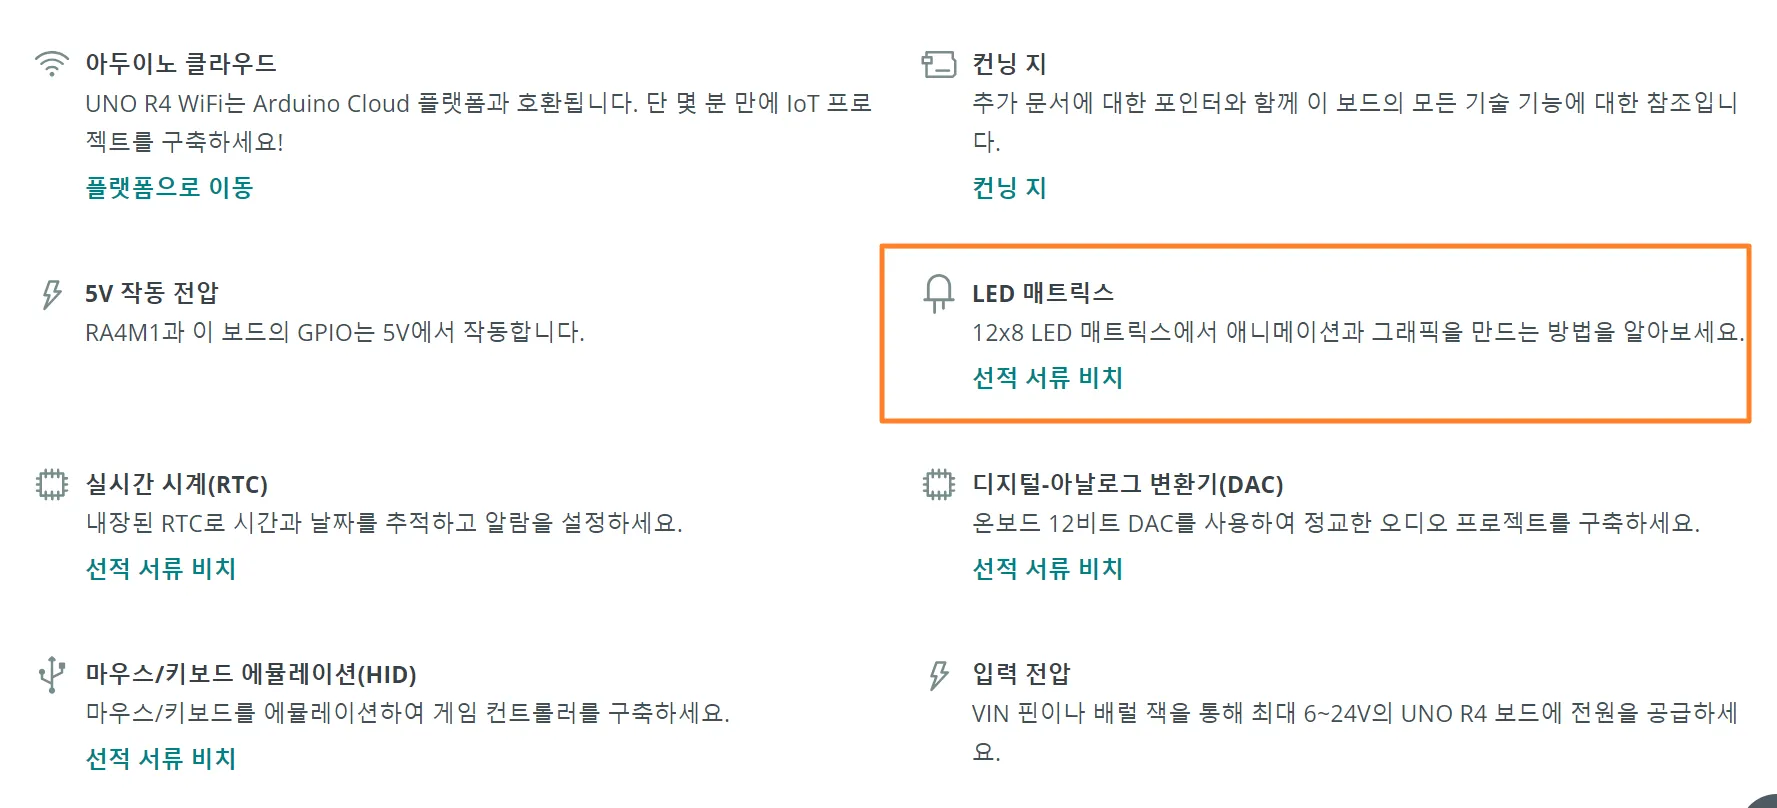The image size is (1777, 808).
Task: Open 선적 서류 비치 link under DAC section
Action: 1047,569
